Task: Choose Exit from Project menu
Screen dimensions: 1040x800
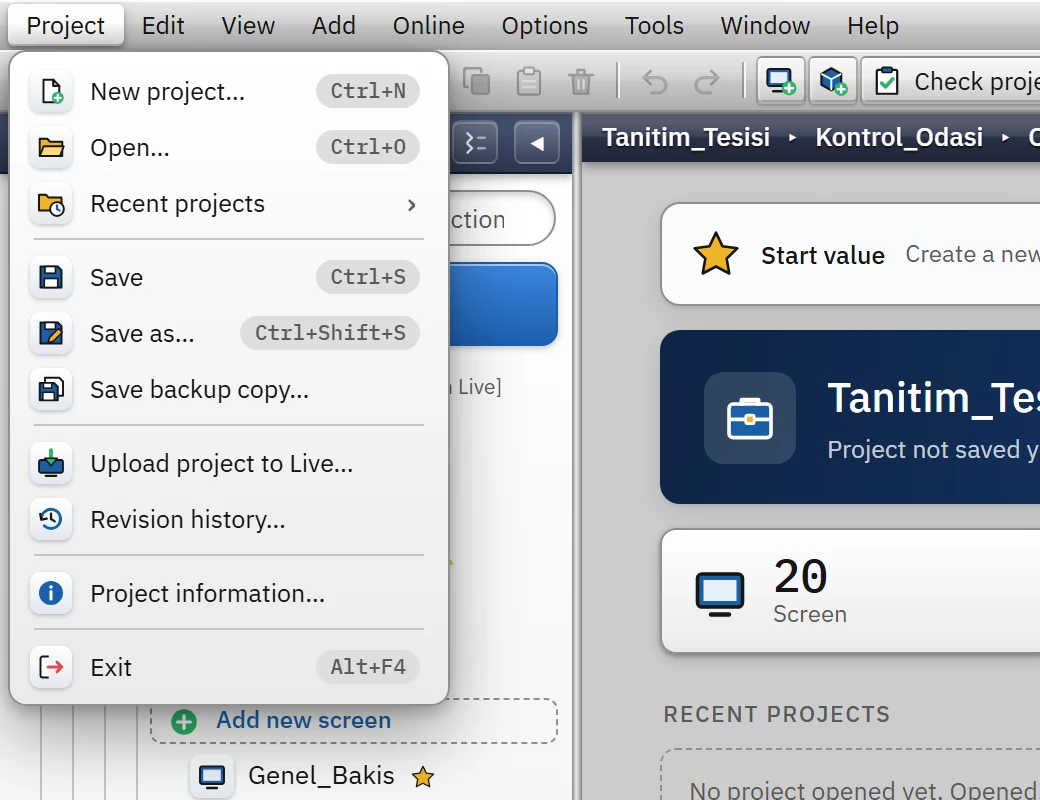Action: [x=229, y=667]
